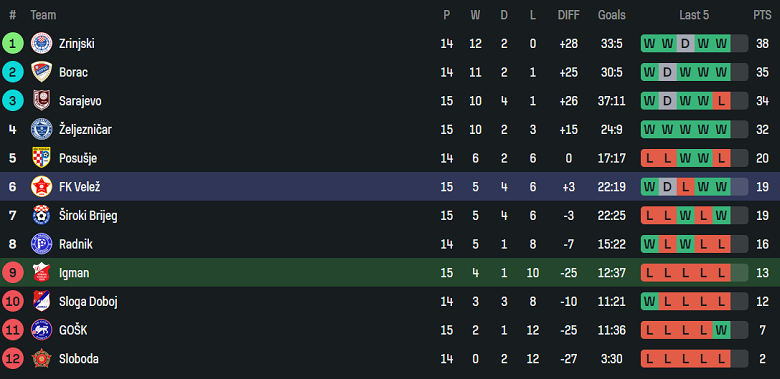Viewport: 780px width, 379px height.
Task: Click the GOŠK club crest
Action: pyautogui.click(x=41, y=330)
